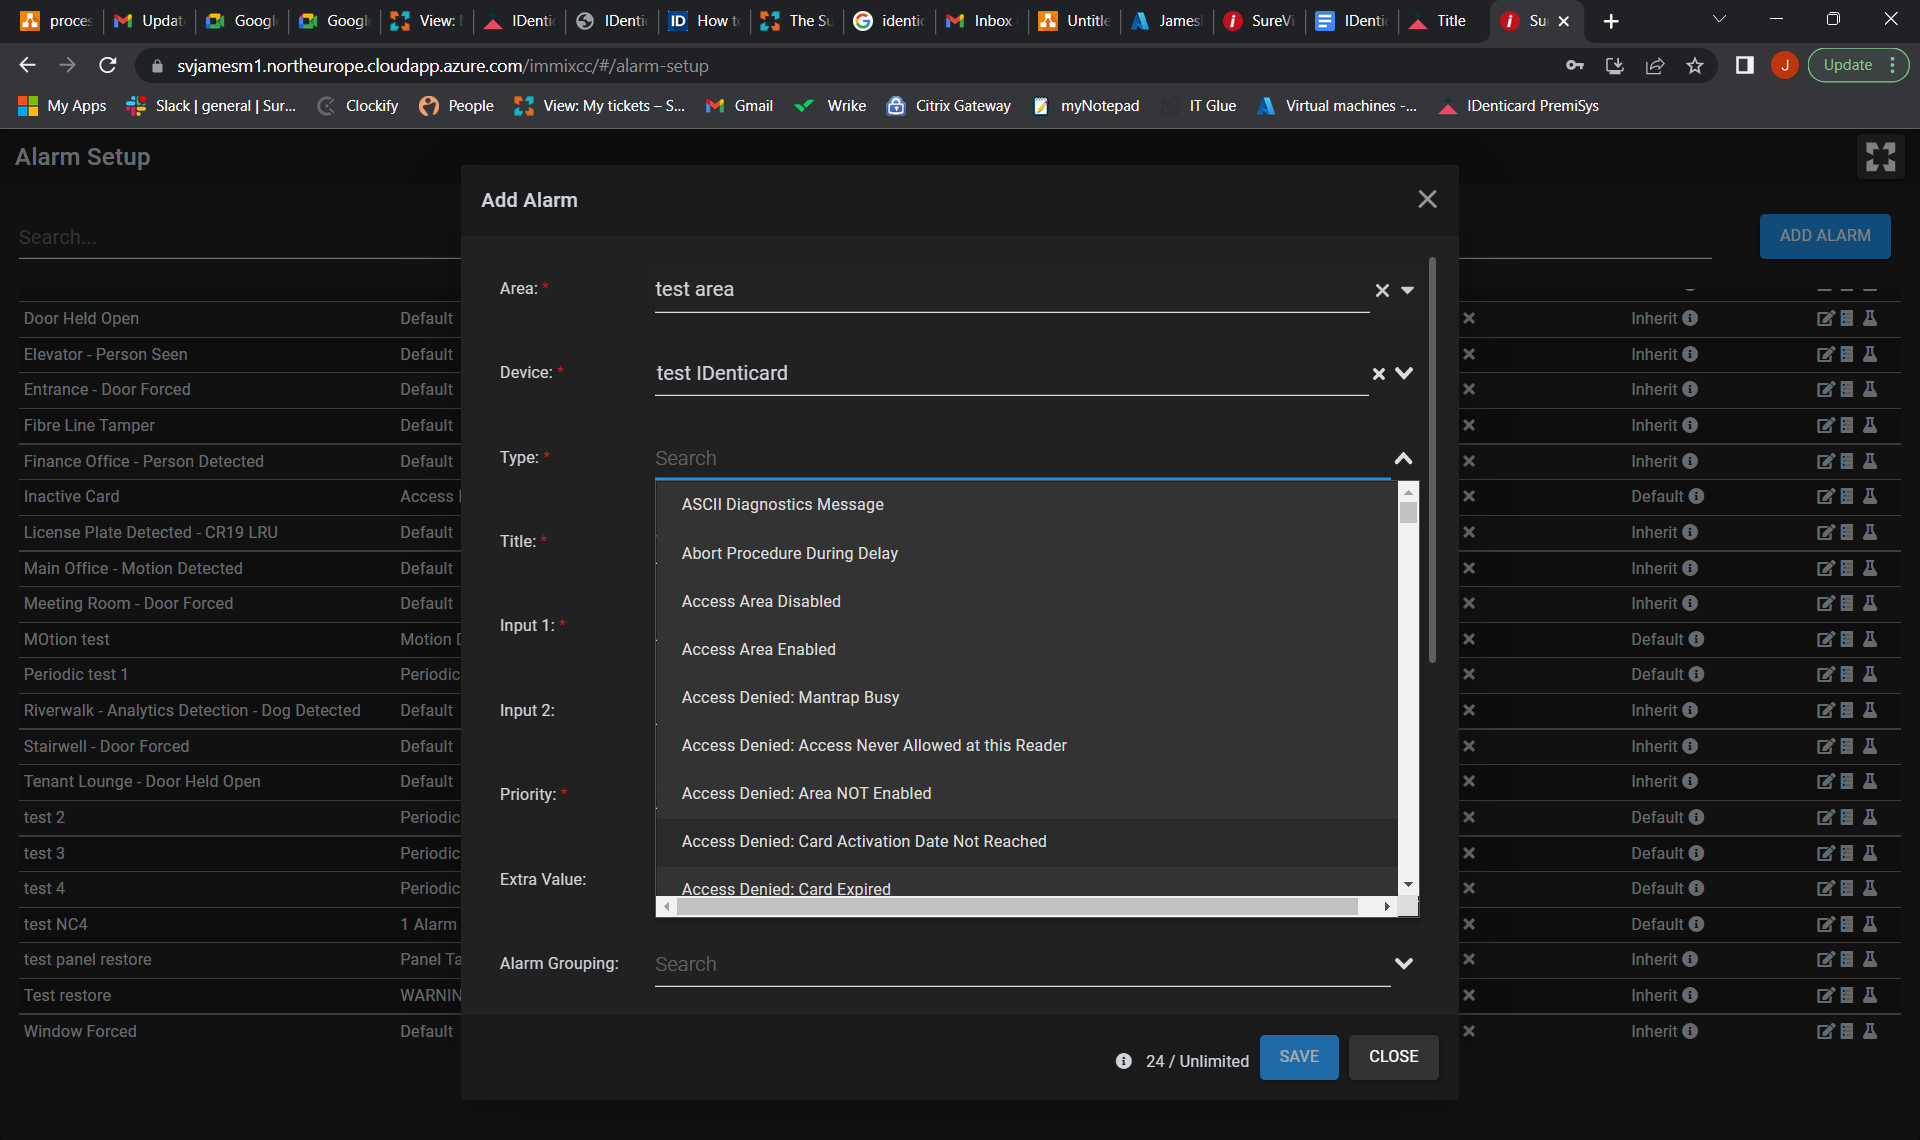Image resolution: width=1920 pixels, height=1140 pixels.
Task: Open the Gmail bookmark
Action: pos(739,106)
